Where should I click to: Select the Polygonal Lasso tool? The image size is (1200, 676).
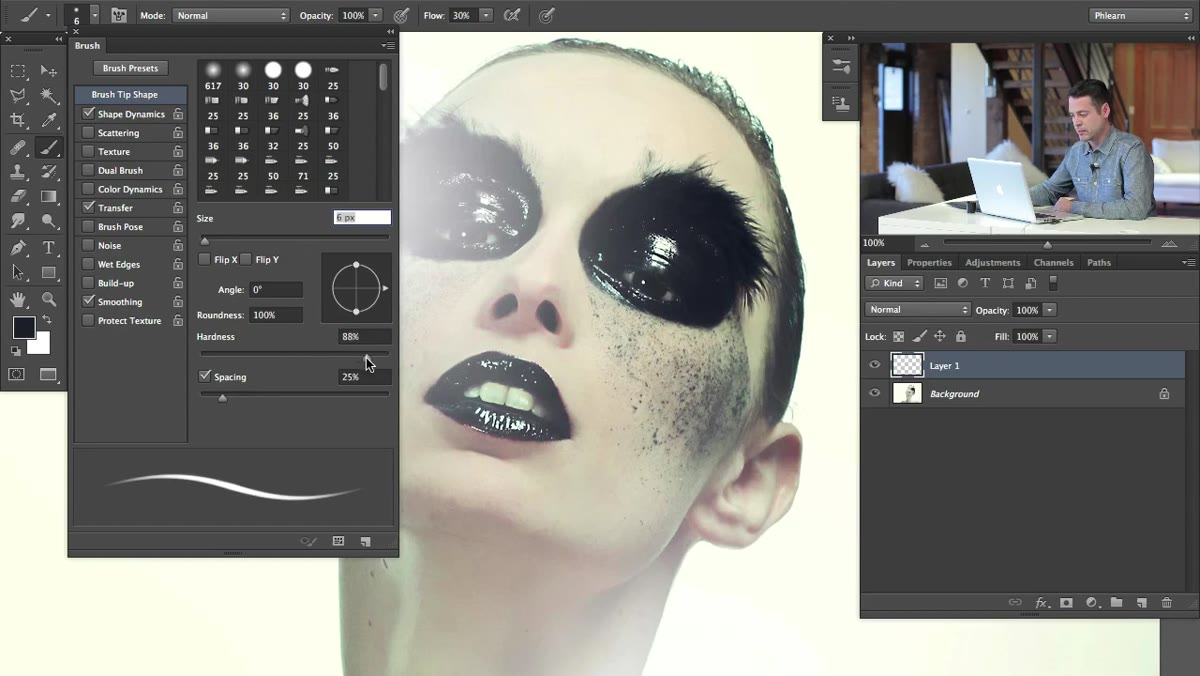pyautogui.click(x=18, y=96)
